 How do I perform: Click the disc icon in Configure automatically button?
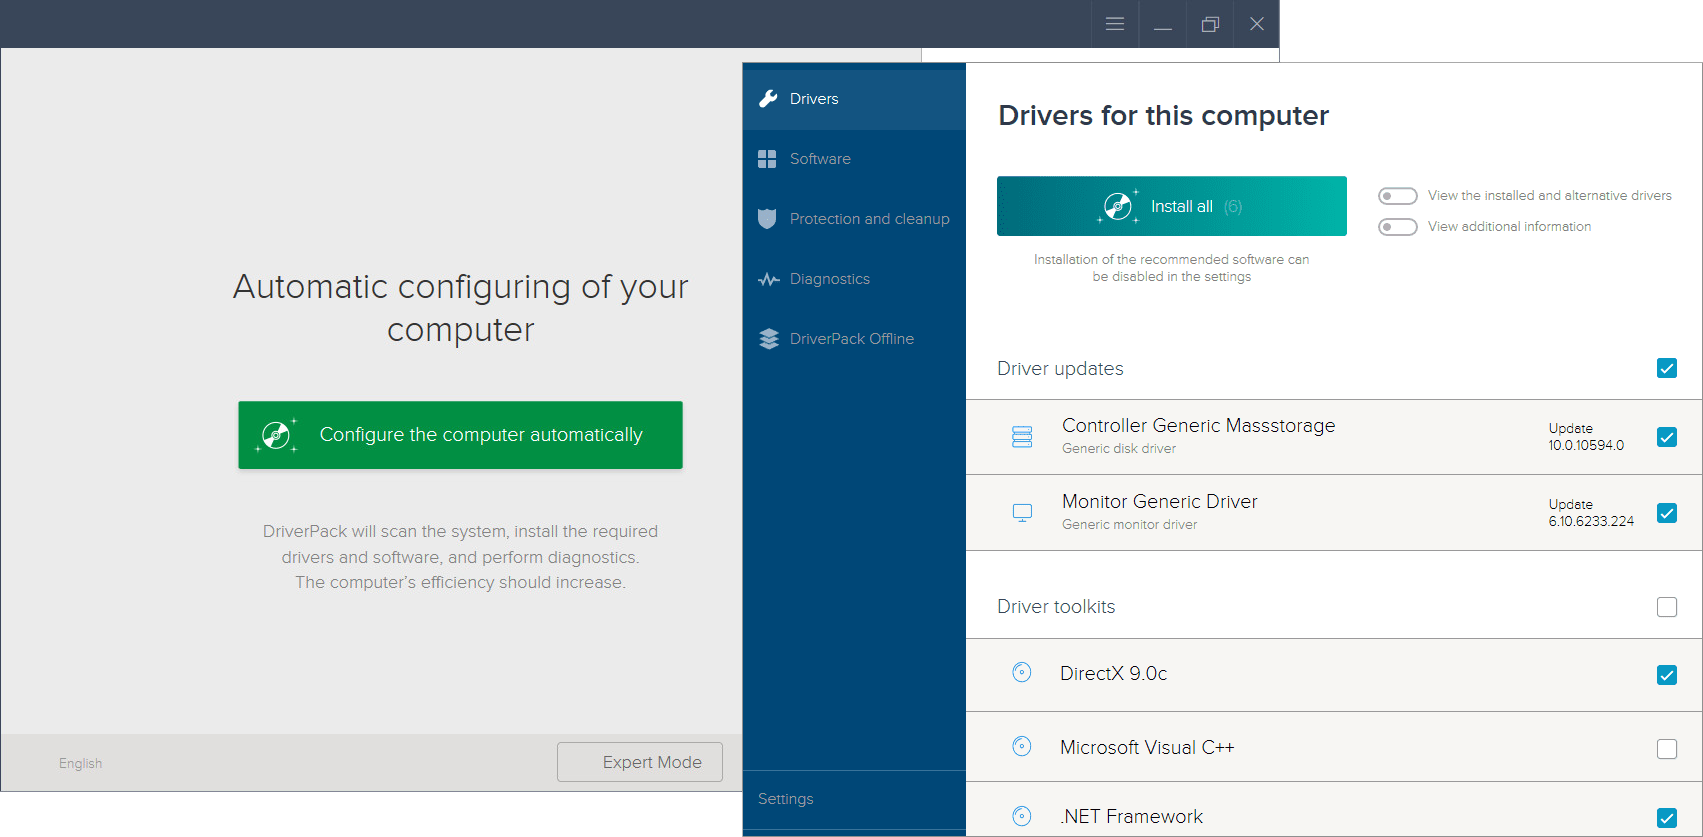point(276,435)
